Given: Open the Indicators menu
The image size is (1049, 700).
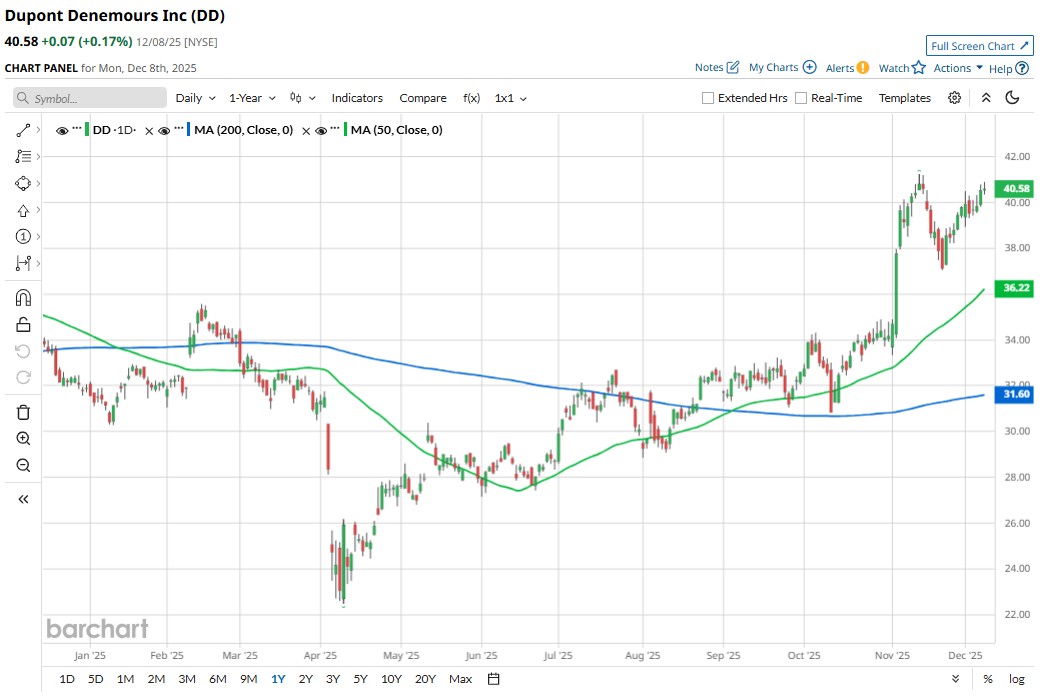Looking at the screenshot, I should point(357,98).
